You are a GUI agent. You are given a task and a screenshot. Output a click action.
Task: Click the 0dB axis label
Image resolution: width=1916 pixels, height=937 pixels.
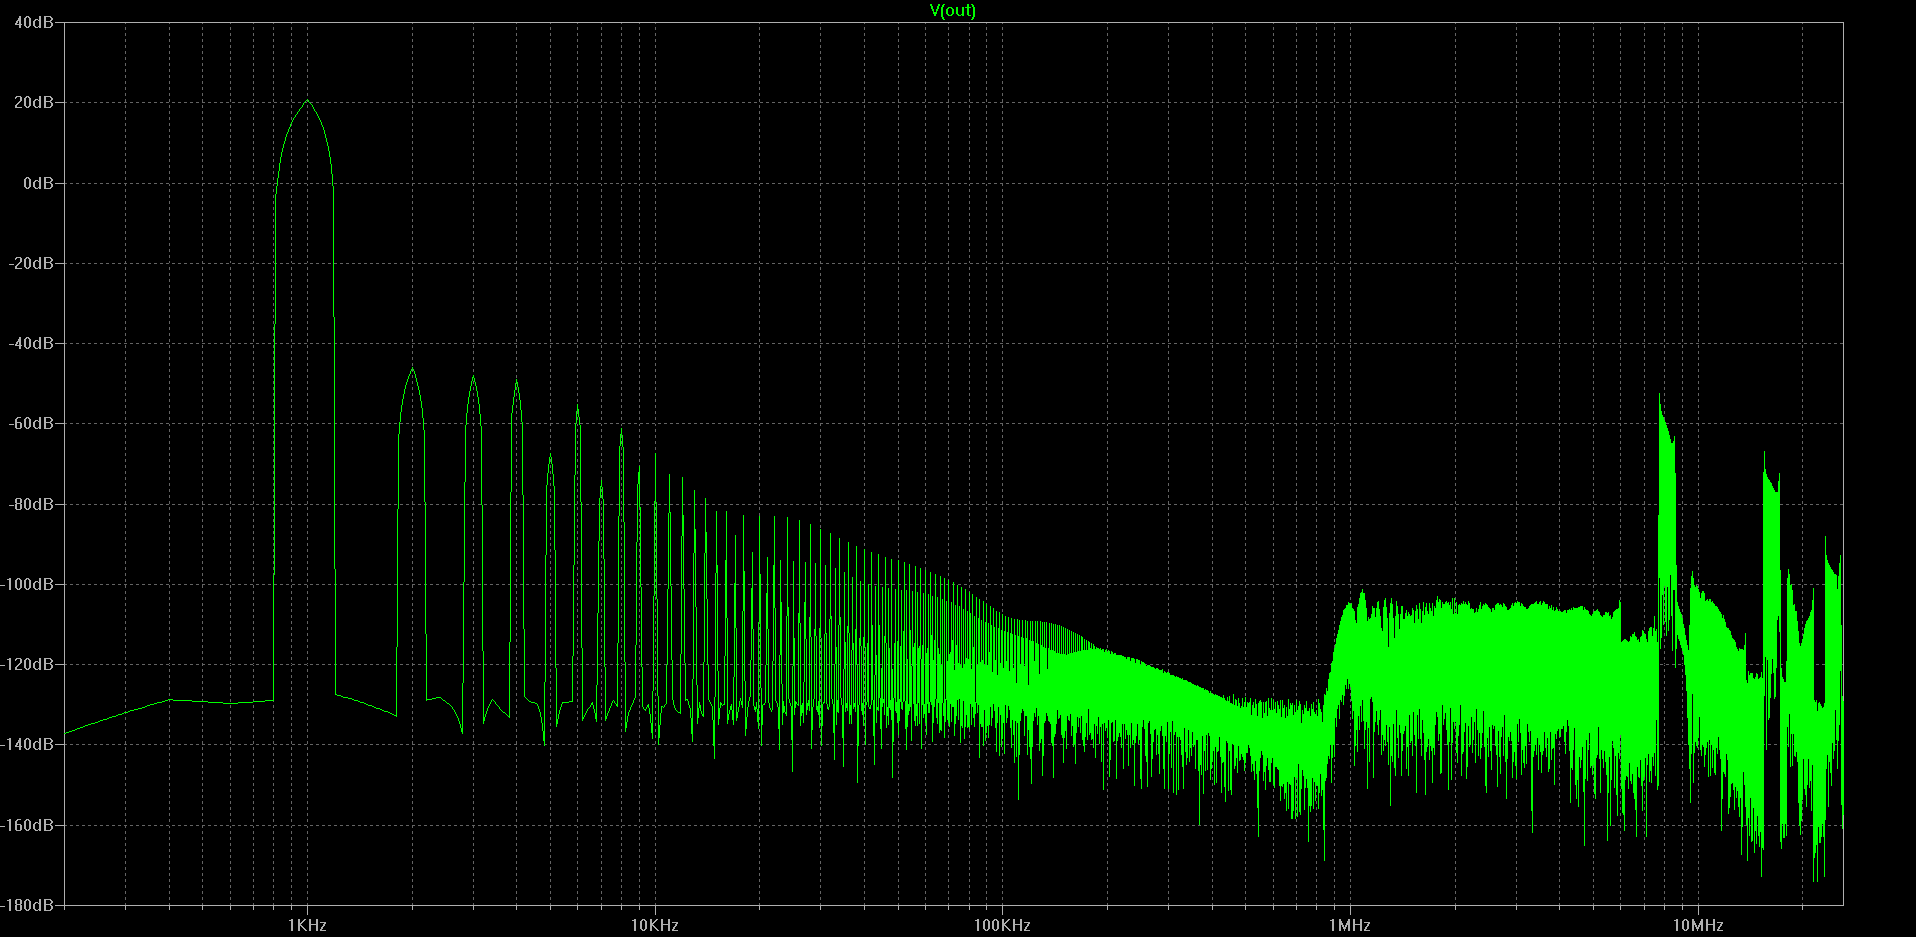(38, 183)
